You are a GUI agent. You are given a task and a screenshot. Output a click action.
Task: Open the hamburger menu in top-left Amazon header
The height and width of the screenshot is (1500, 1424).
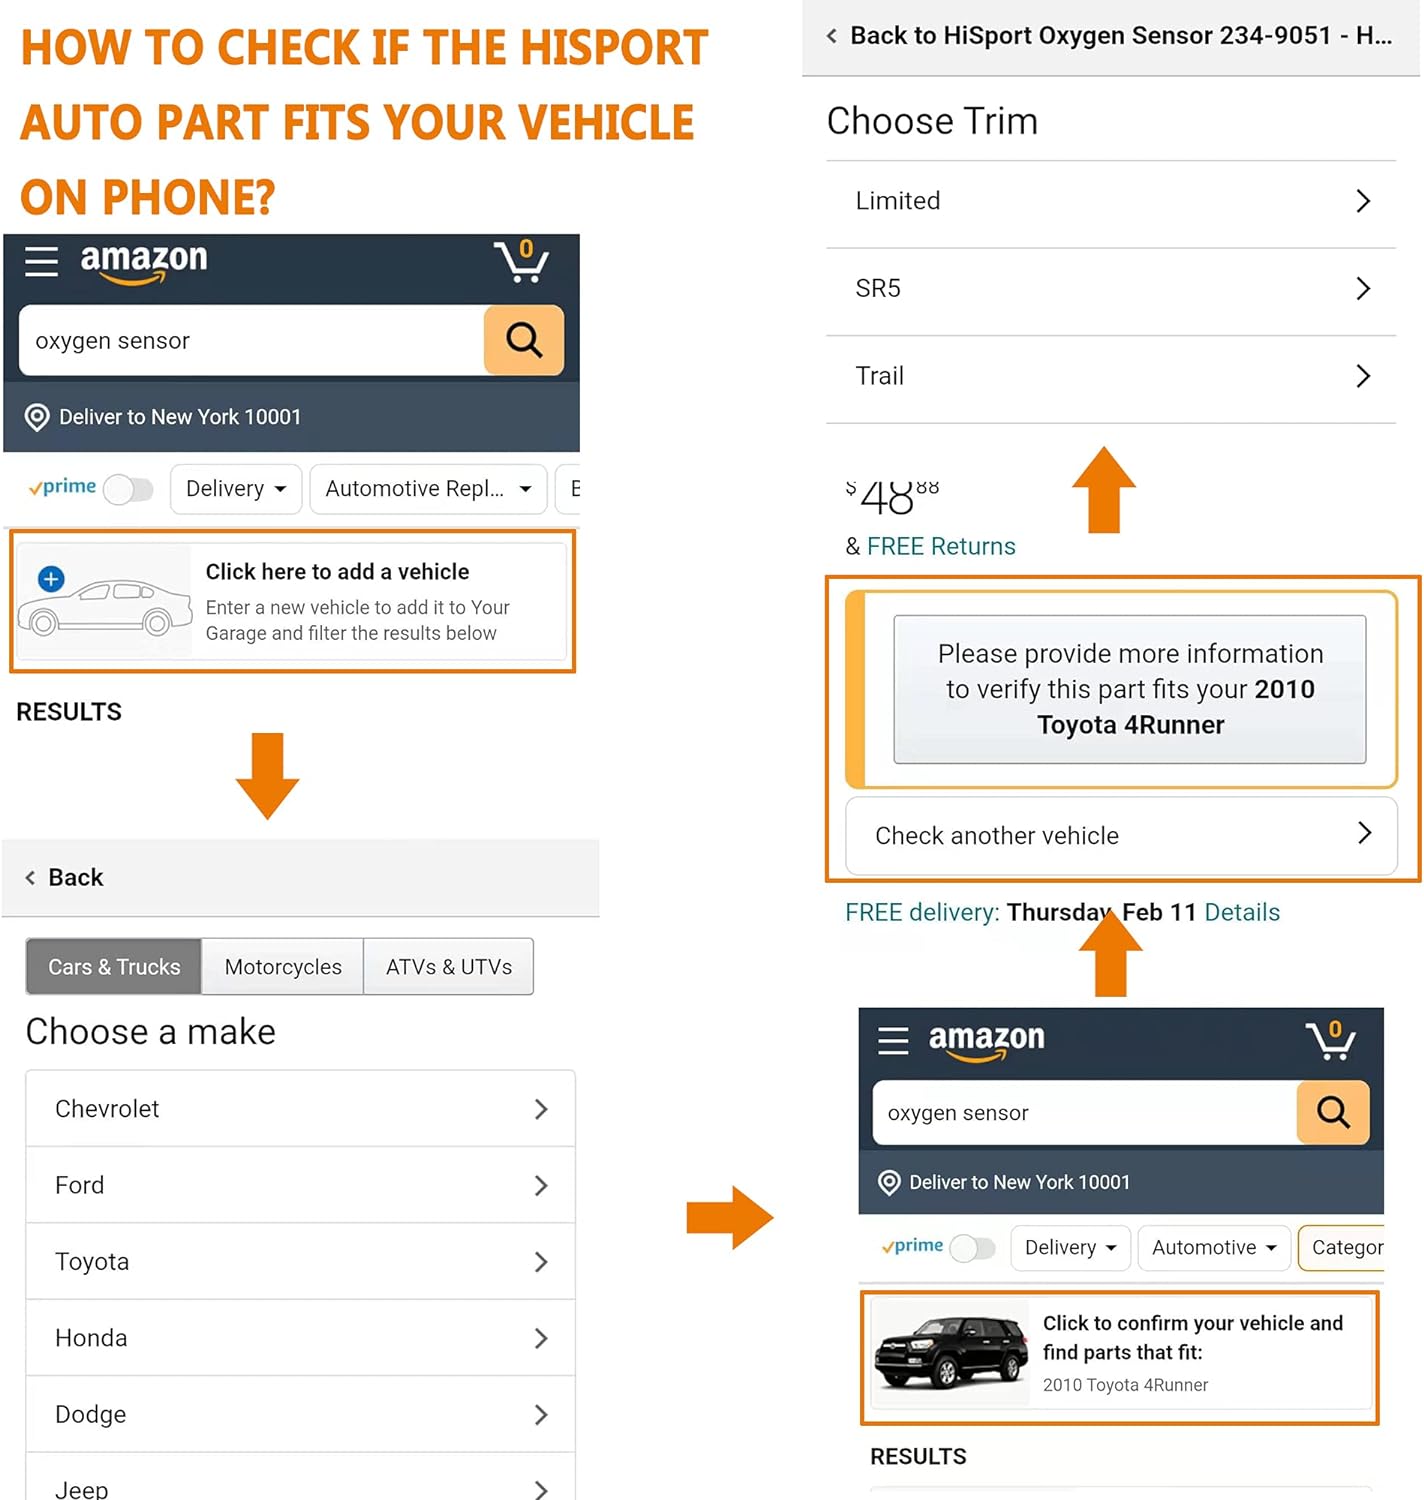[x=42, y=261]
